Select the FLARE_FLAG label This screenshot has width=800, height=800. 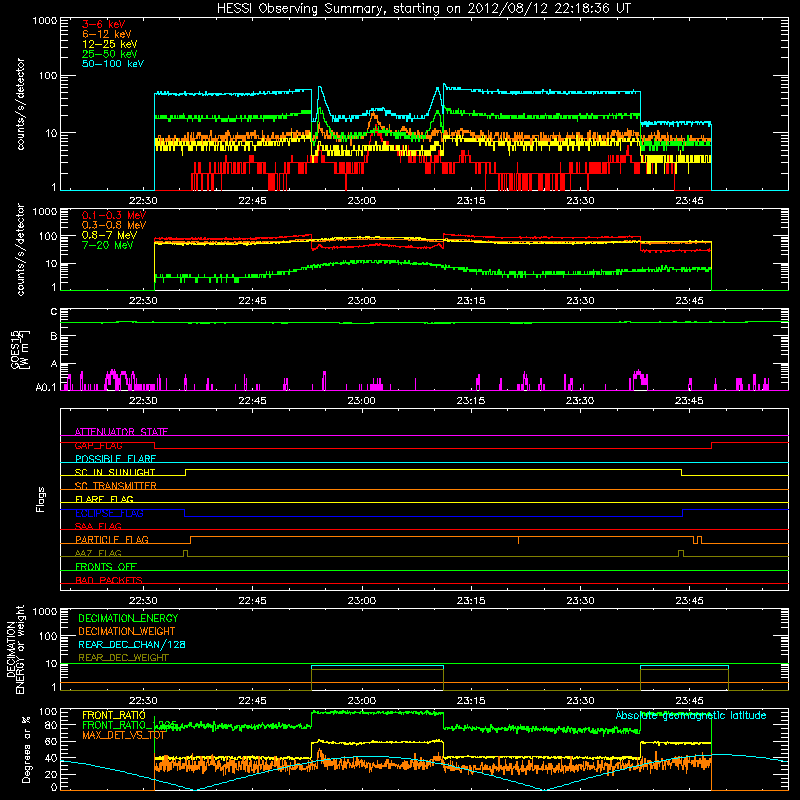pos(104,499)
